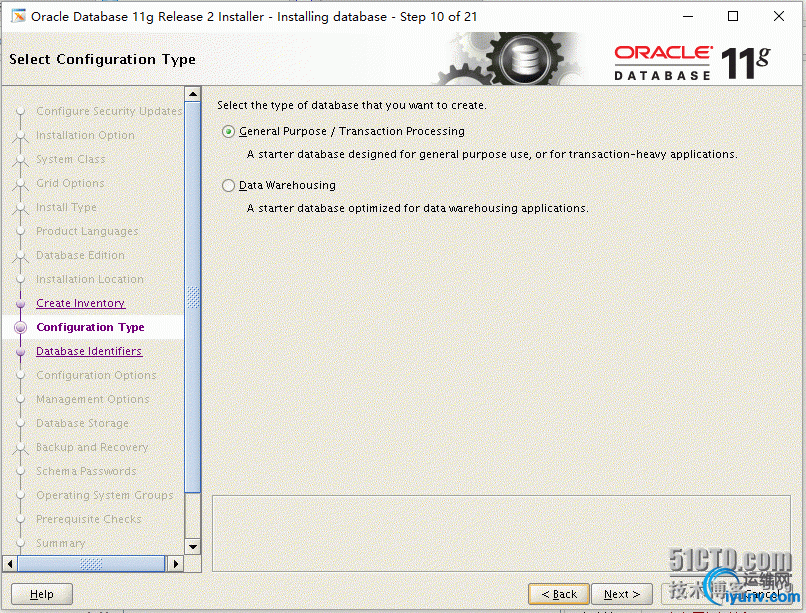This screenshot has height=613, width=806.
Task: Click the Prerequisite Checks step
Action: 88,519
